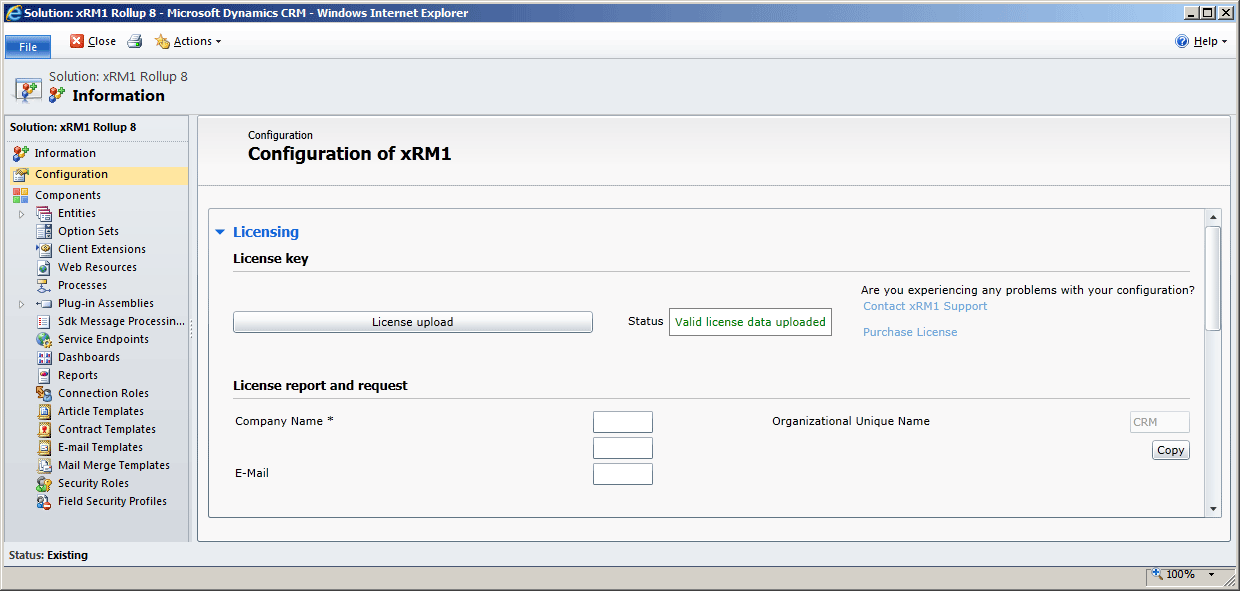Open the zoom level 100% dropdown
This screenshot has width=1240, height=591.
[1212, 575]
